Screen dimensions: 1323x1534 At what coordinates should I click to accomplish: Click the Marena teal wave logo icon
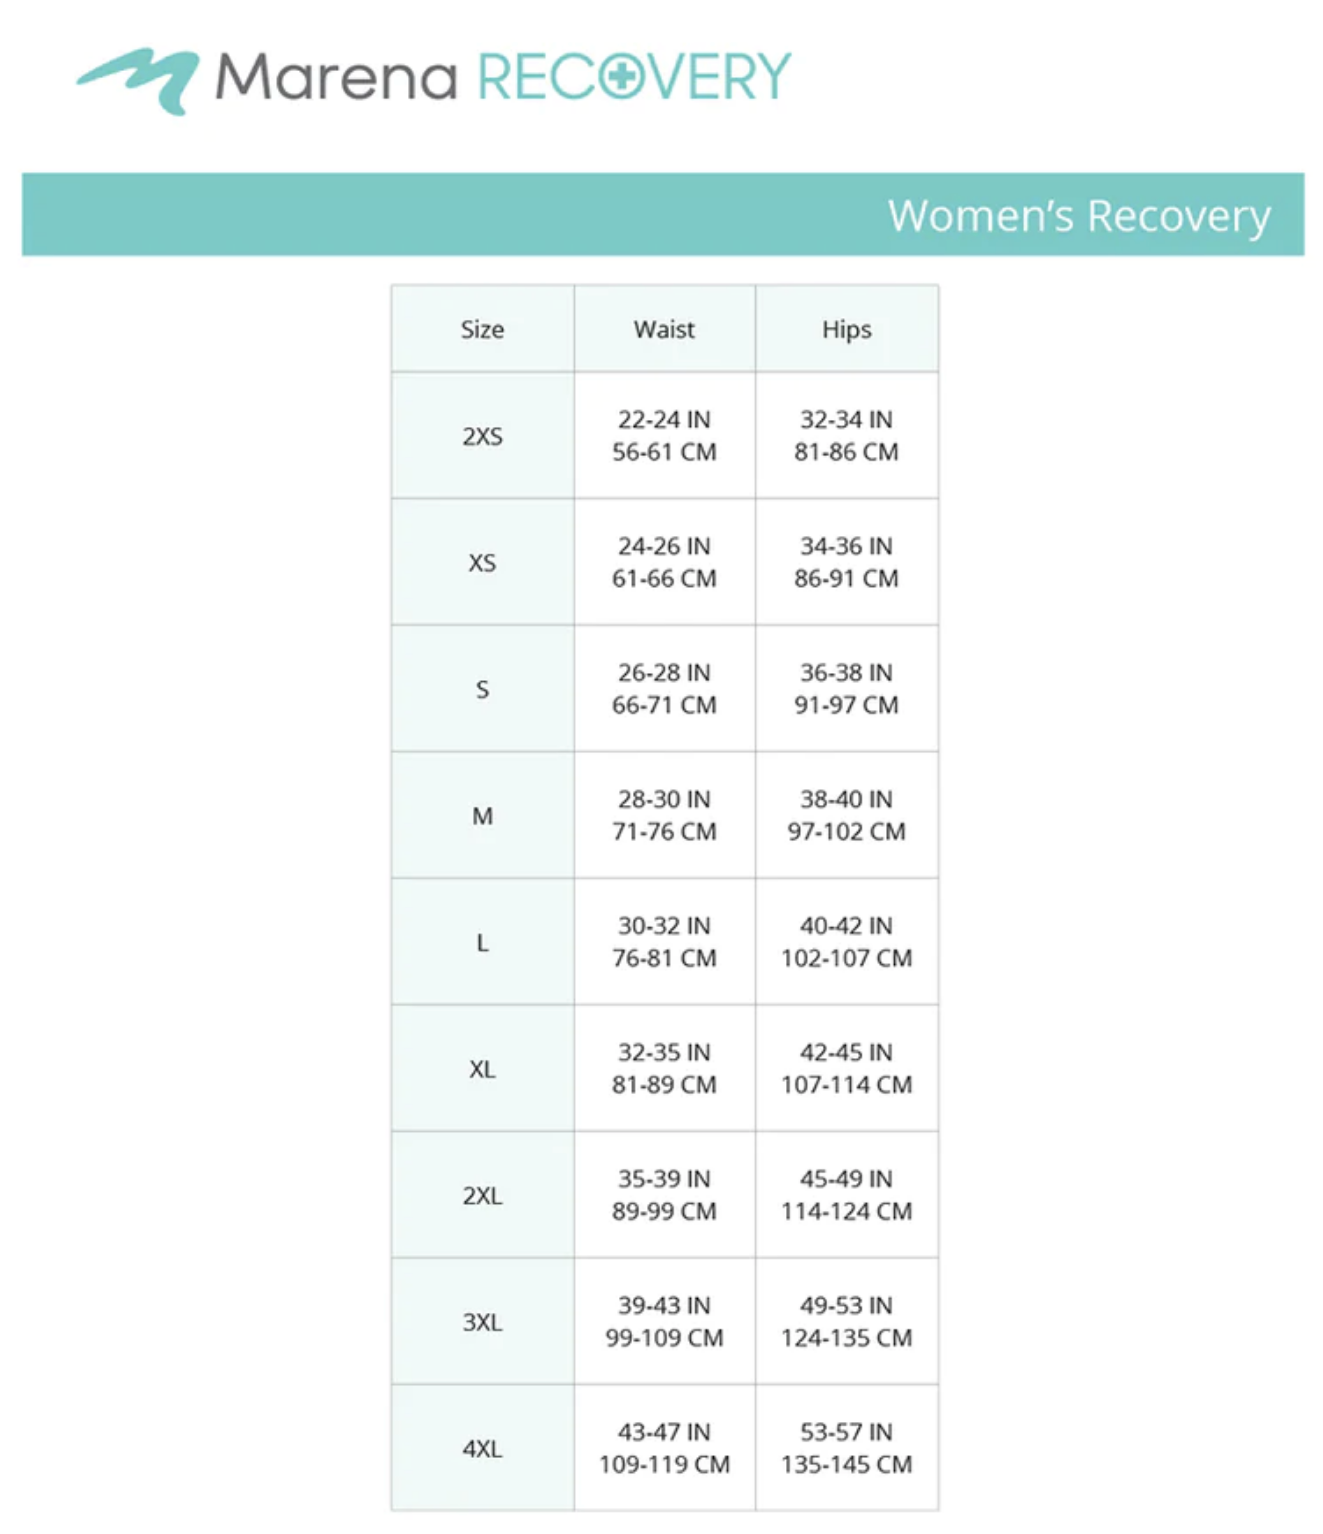(x=140, y=78)
